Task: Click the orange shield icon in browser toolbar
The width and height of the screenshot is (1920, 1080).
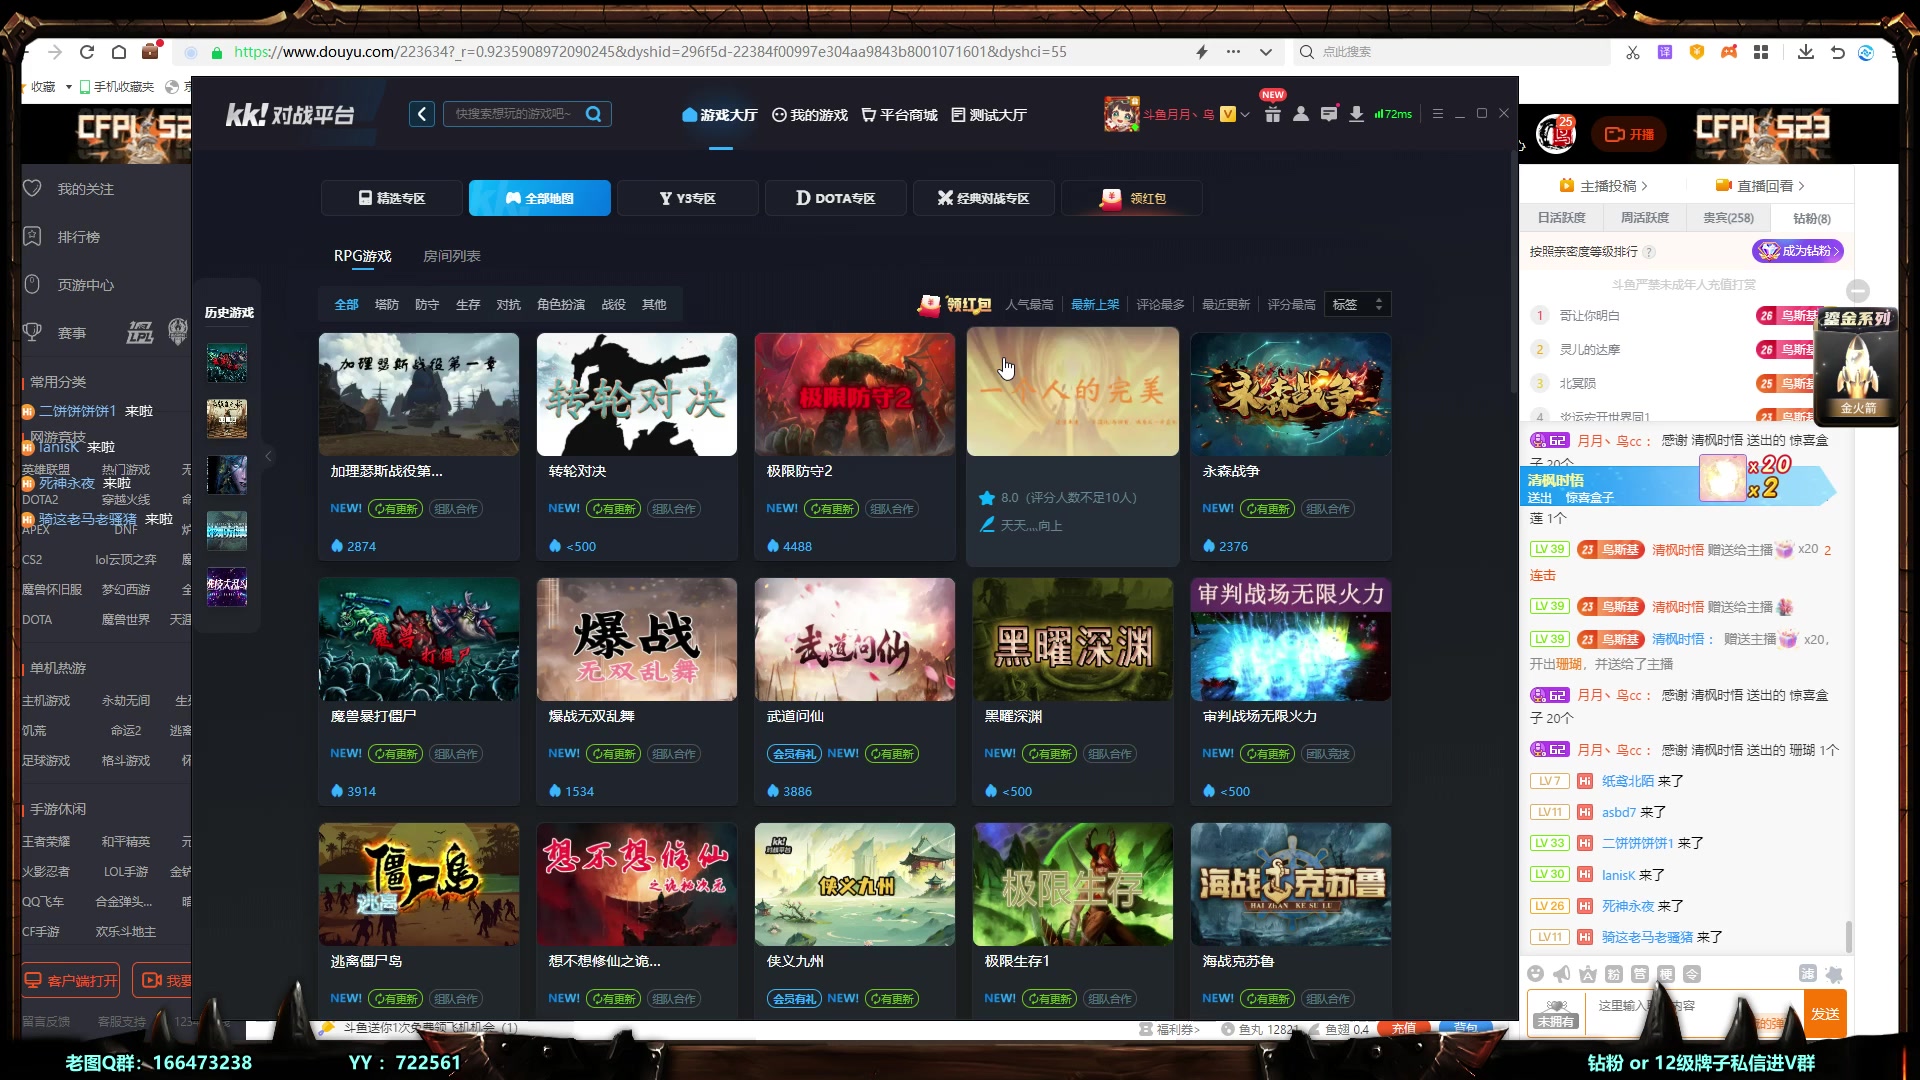Action: click(1697, 52)
